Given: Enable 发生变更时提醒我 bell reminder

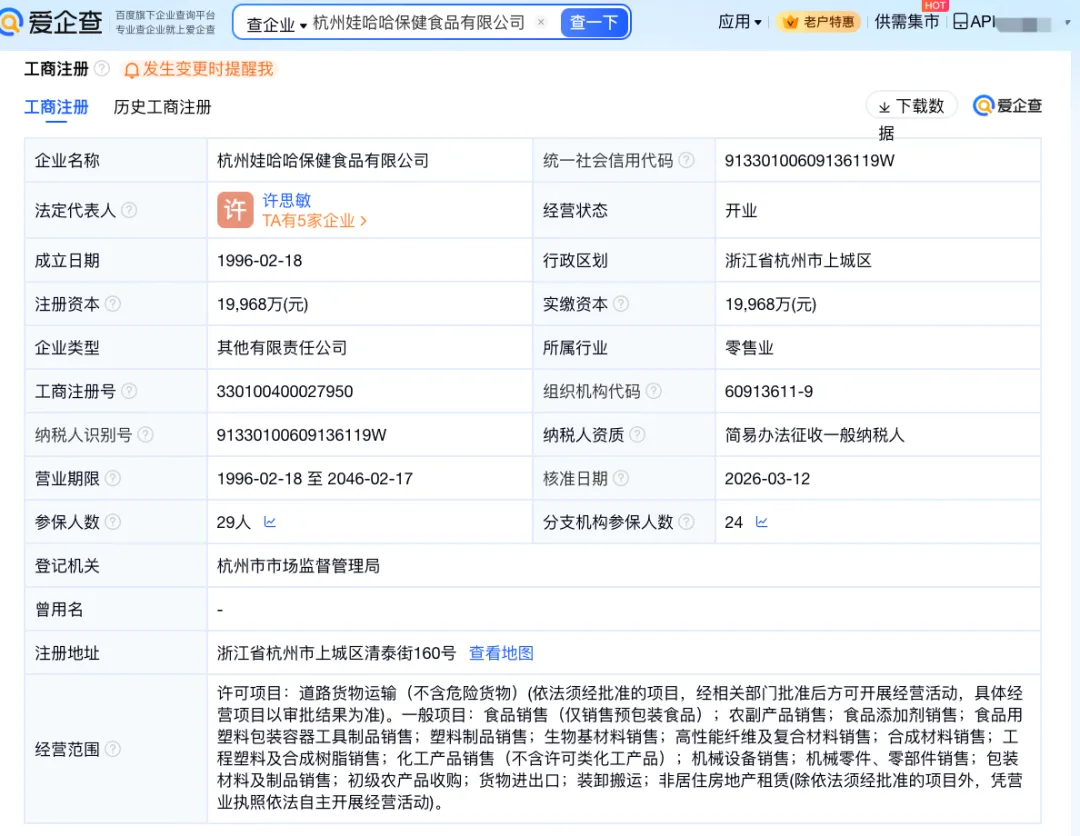Looking at the screenshot, I should 198,69.
